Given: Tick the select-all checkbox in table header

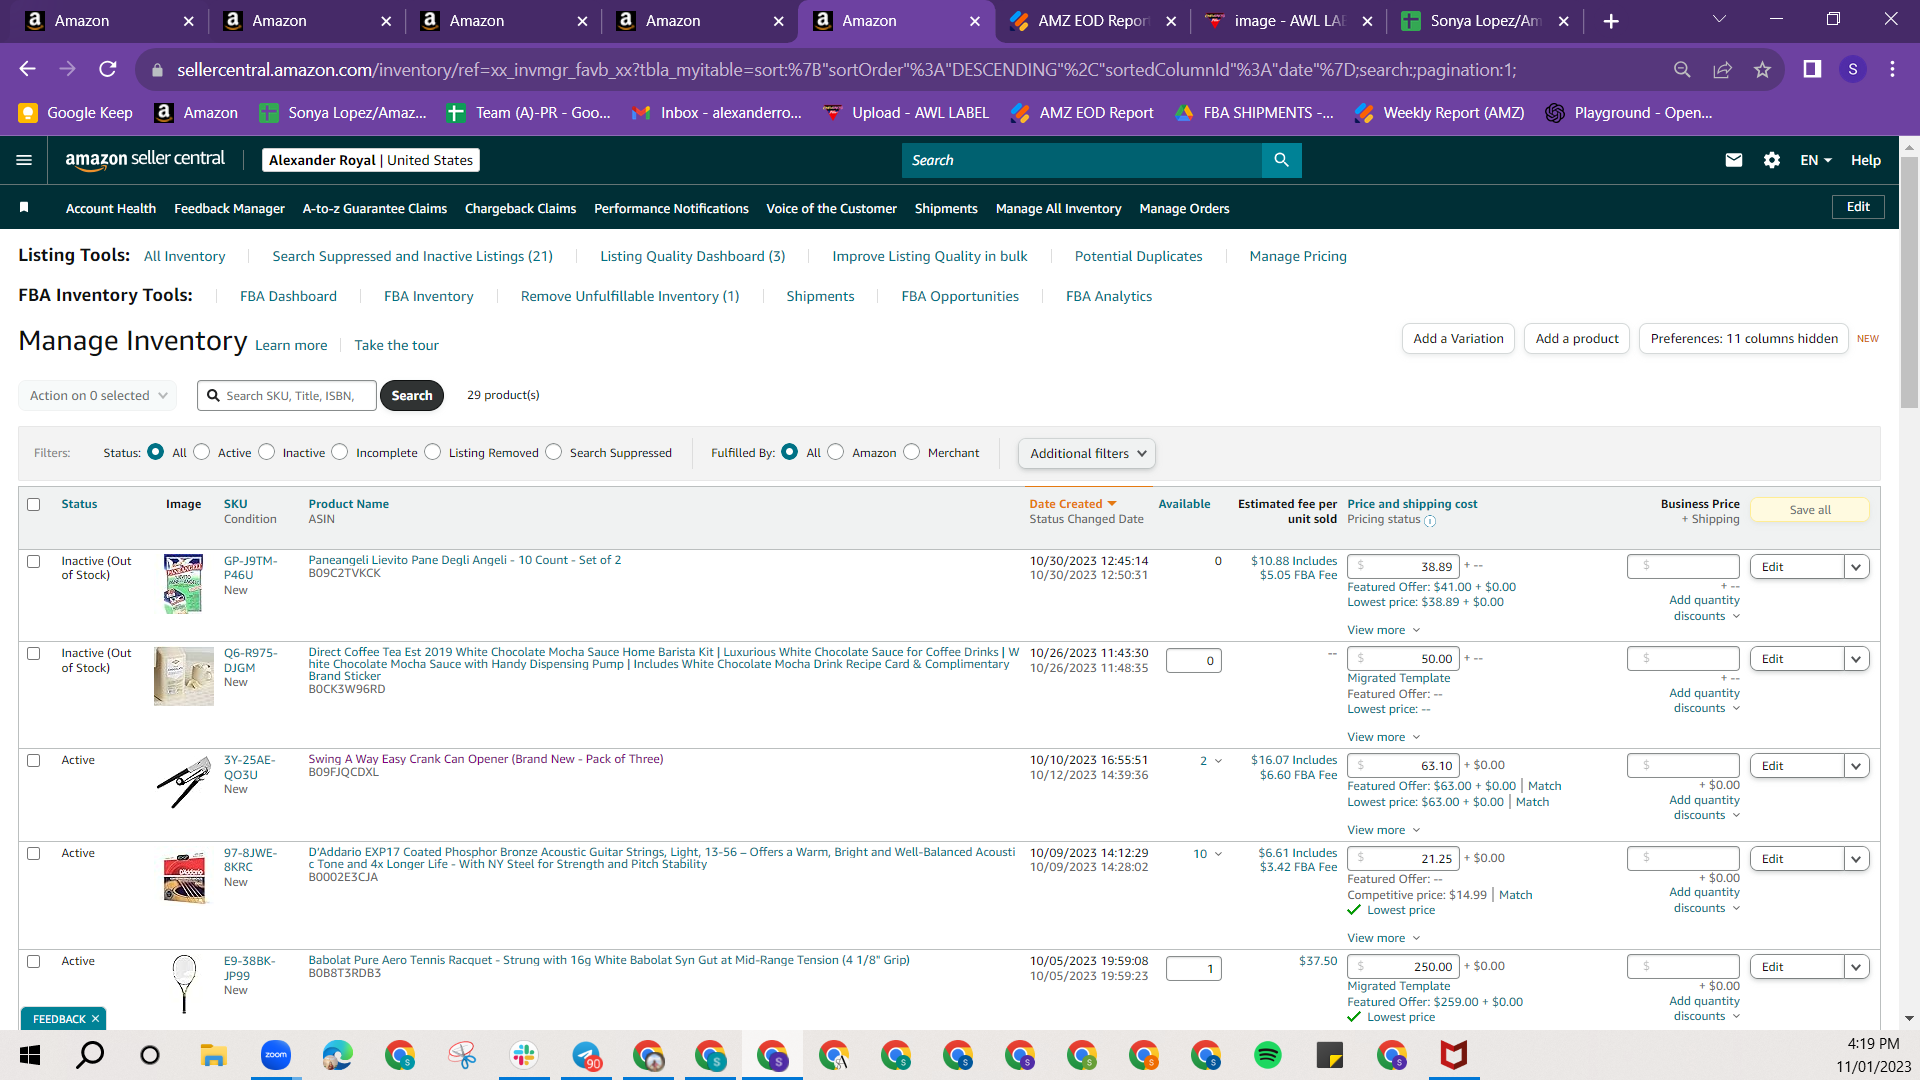Looking at the screenshot, I should click(x=34, y=504).
